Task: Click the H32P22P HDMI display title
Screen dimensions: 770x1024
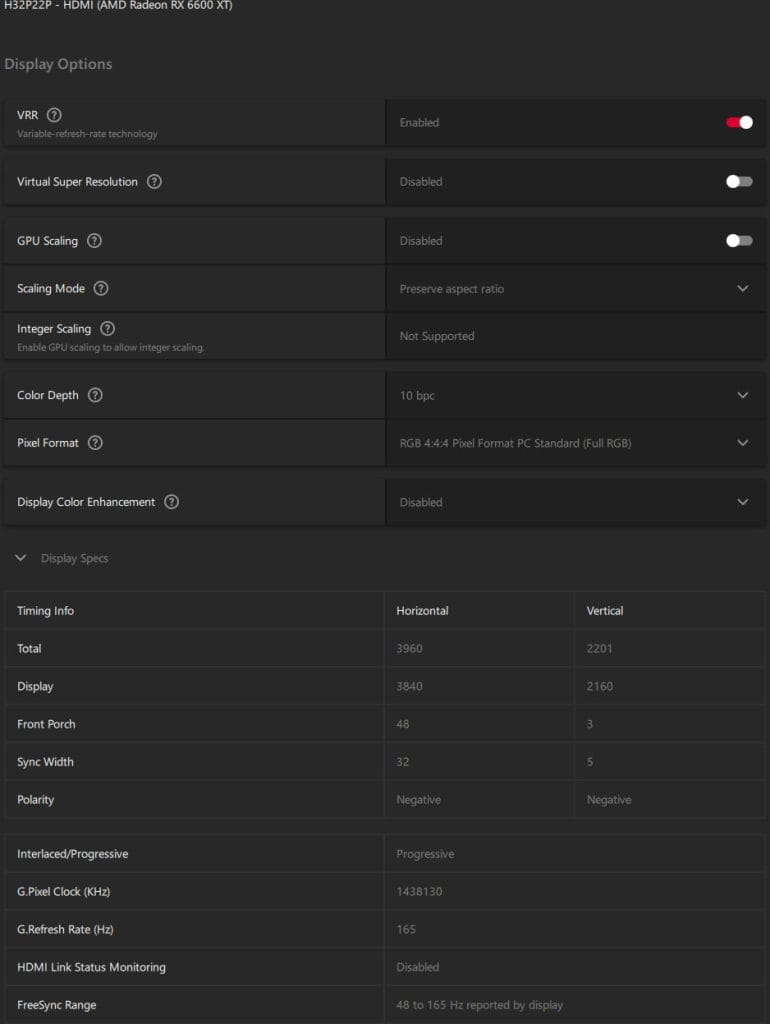Action: point(118,6)
